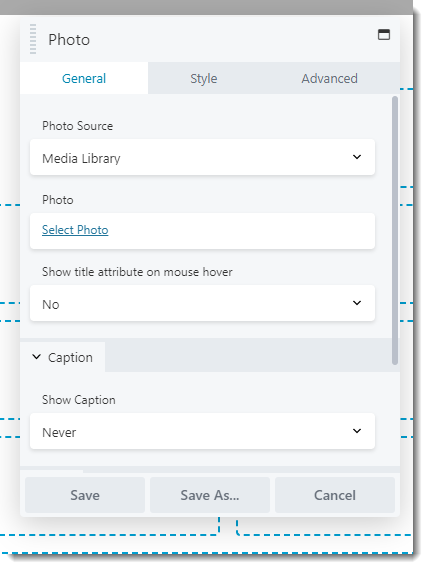Click the 'Show title attribute on mouse hover' label

pyautogui.click(x=137, y=272)
